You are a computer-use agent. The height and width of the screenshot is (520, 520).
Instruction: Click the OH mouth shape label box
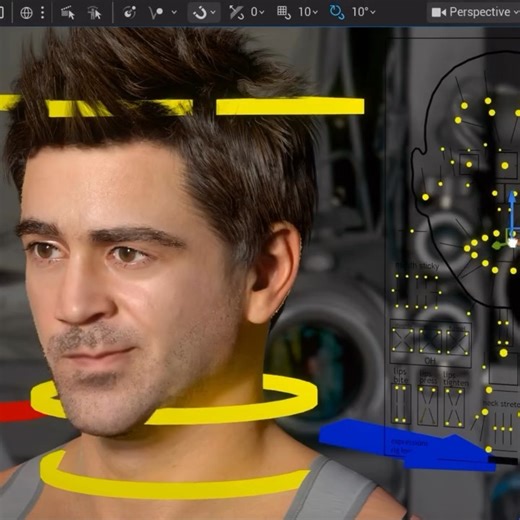click(x=430, y=361)
